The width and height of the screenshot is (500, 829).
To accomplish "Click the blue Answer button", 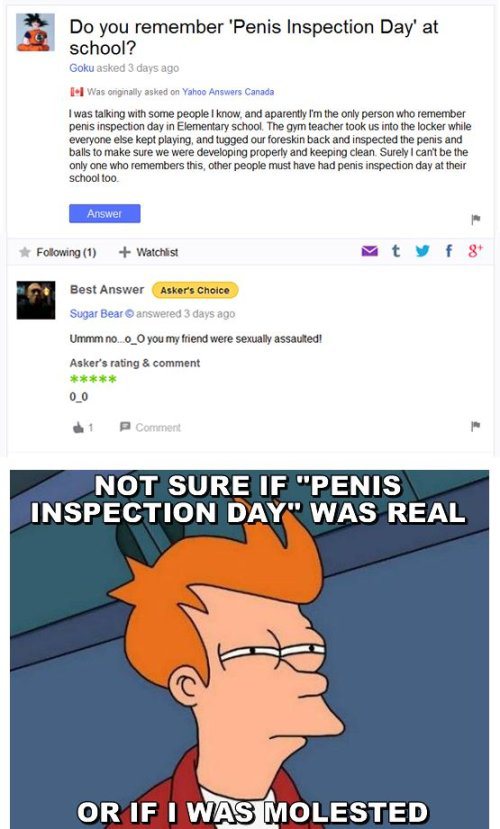I will pos(105,214).
